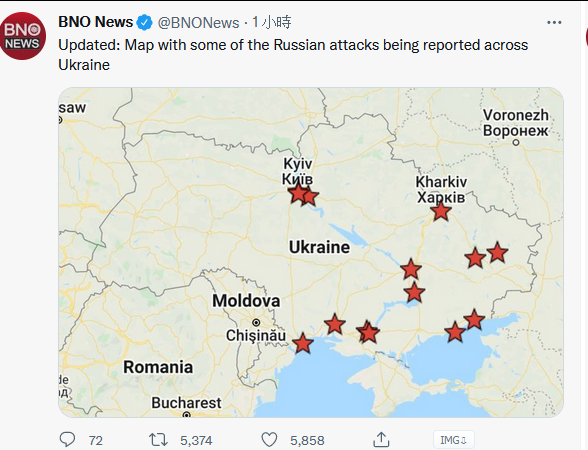The image size is (588, 450).
Task: Click the Moldova label on the map
Action: [x=246, y=301]
